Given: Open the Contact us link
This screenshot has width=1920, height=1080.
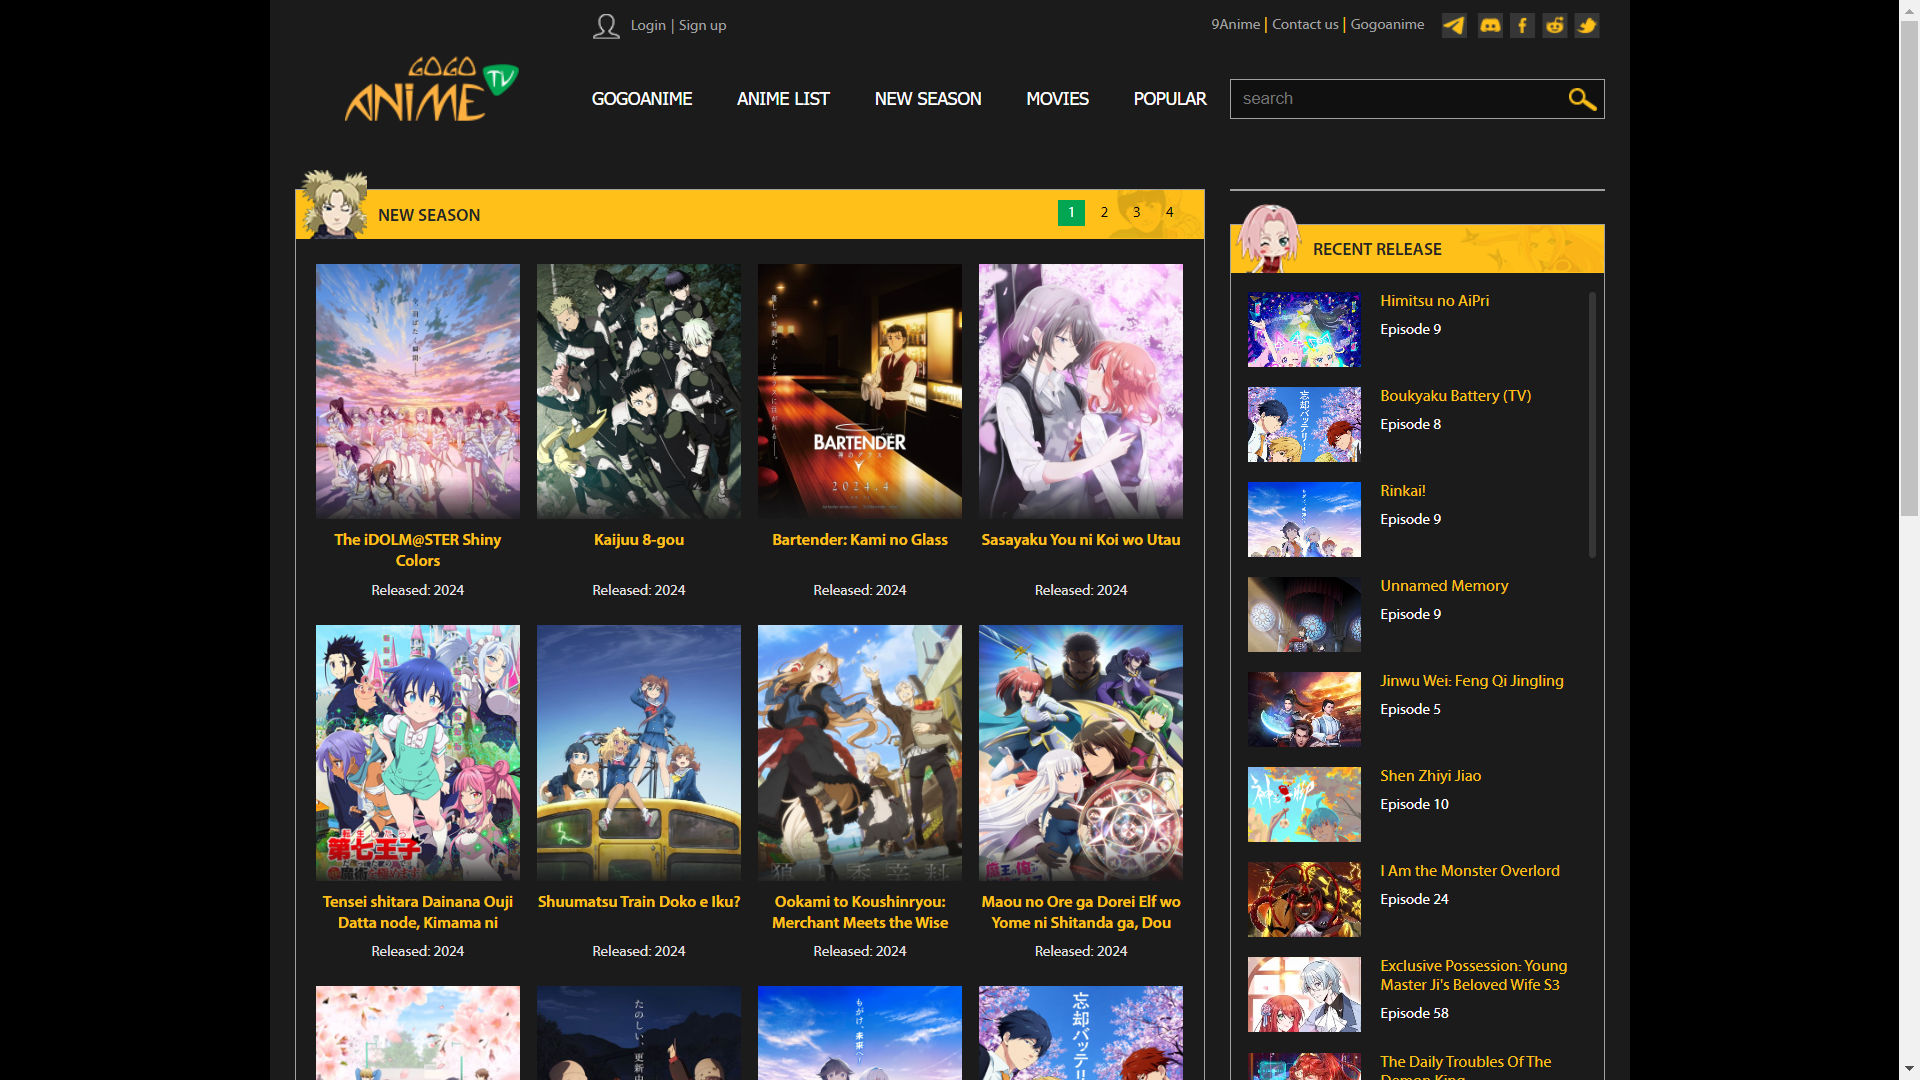Looking at the screenshot, I should 1305,25.
